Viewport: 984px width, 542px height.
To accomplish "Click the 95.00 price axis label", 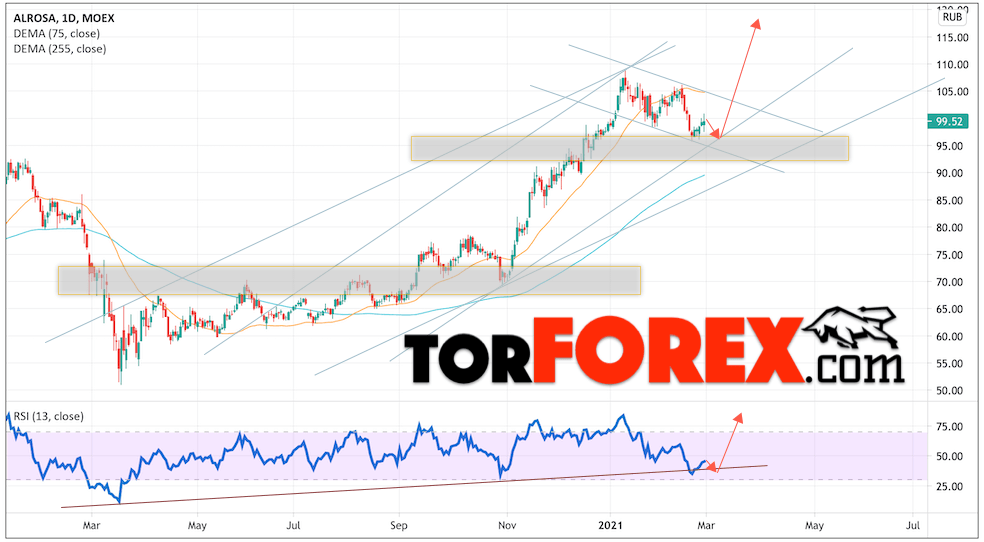I will [949, 146].
